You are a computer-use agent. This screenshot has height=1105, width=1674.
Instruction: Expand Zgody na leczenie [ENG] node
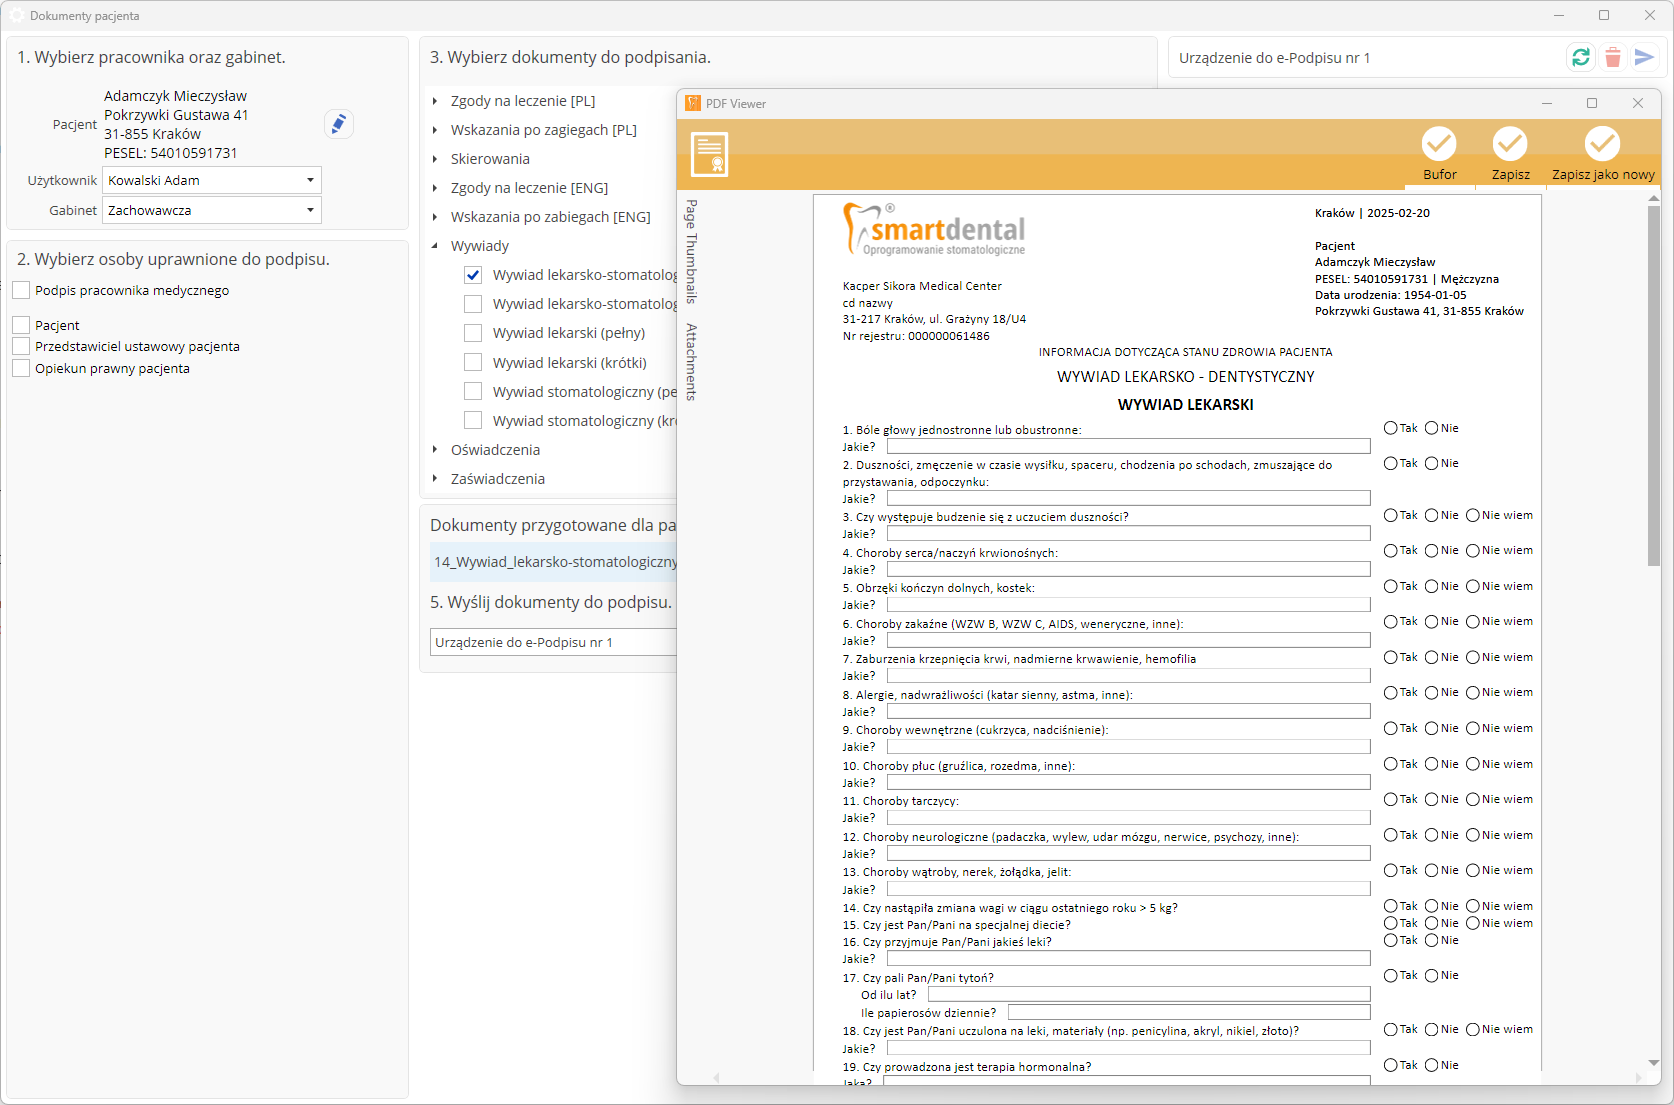pos(435,188)
